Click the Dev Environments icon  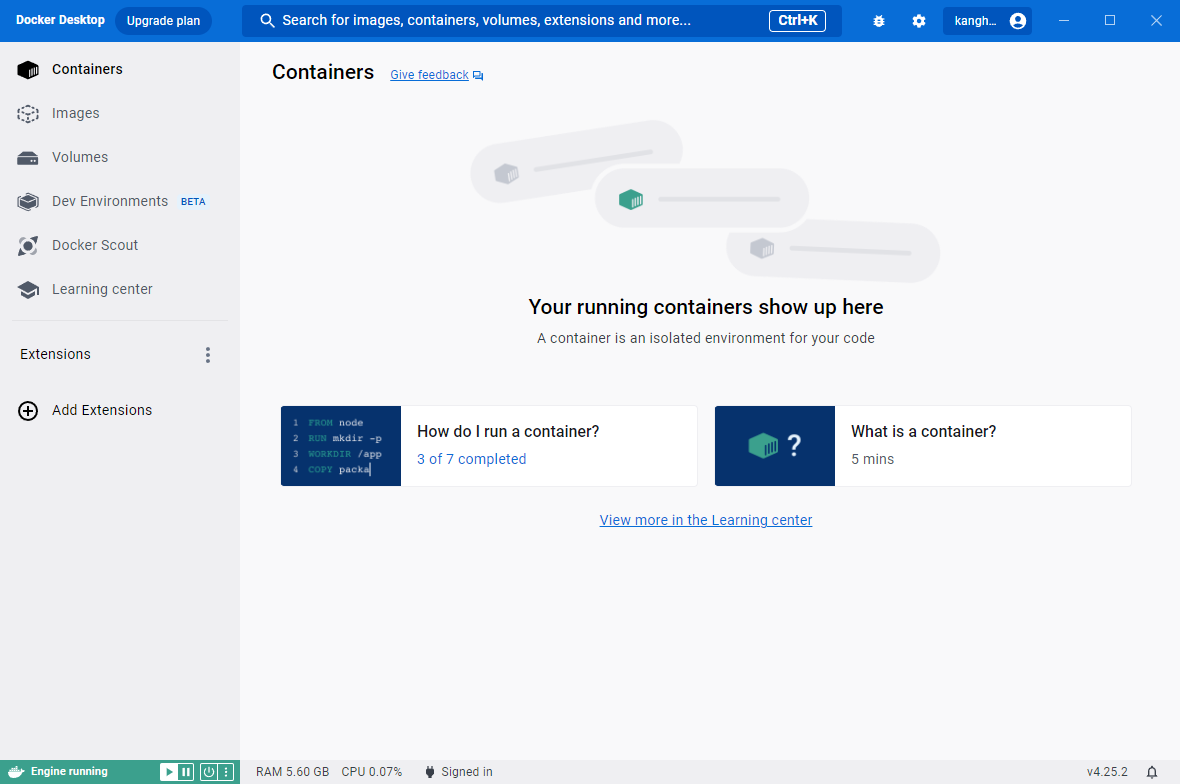tap(28, 202)
